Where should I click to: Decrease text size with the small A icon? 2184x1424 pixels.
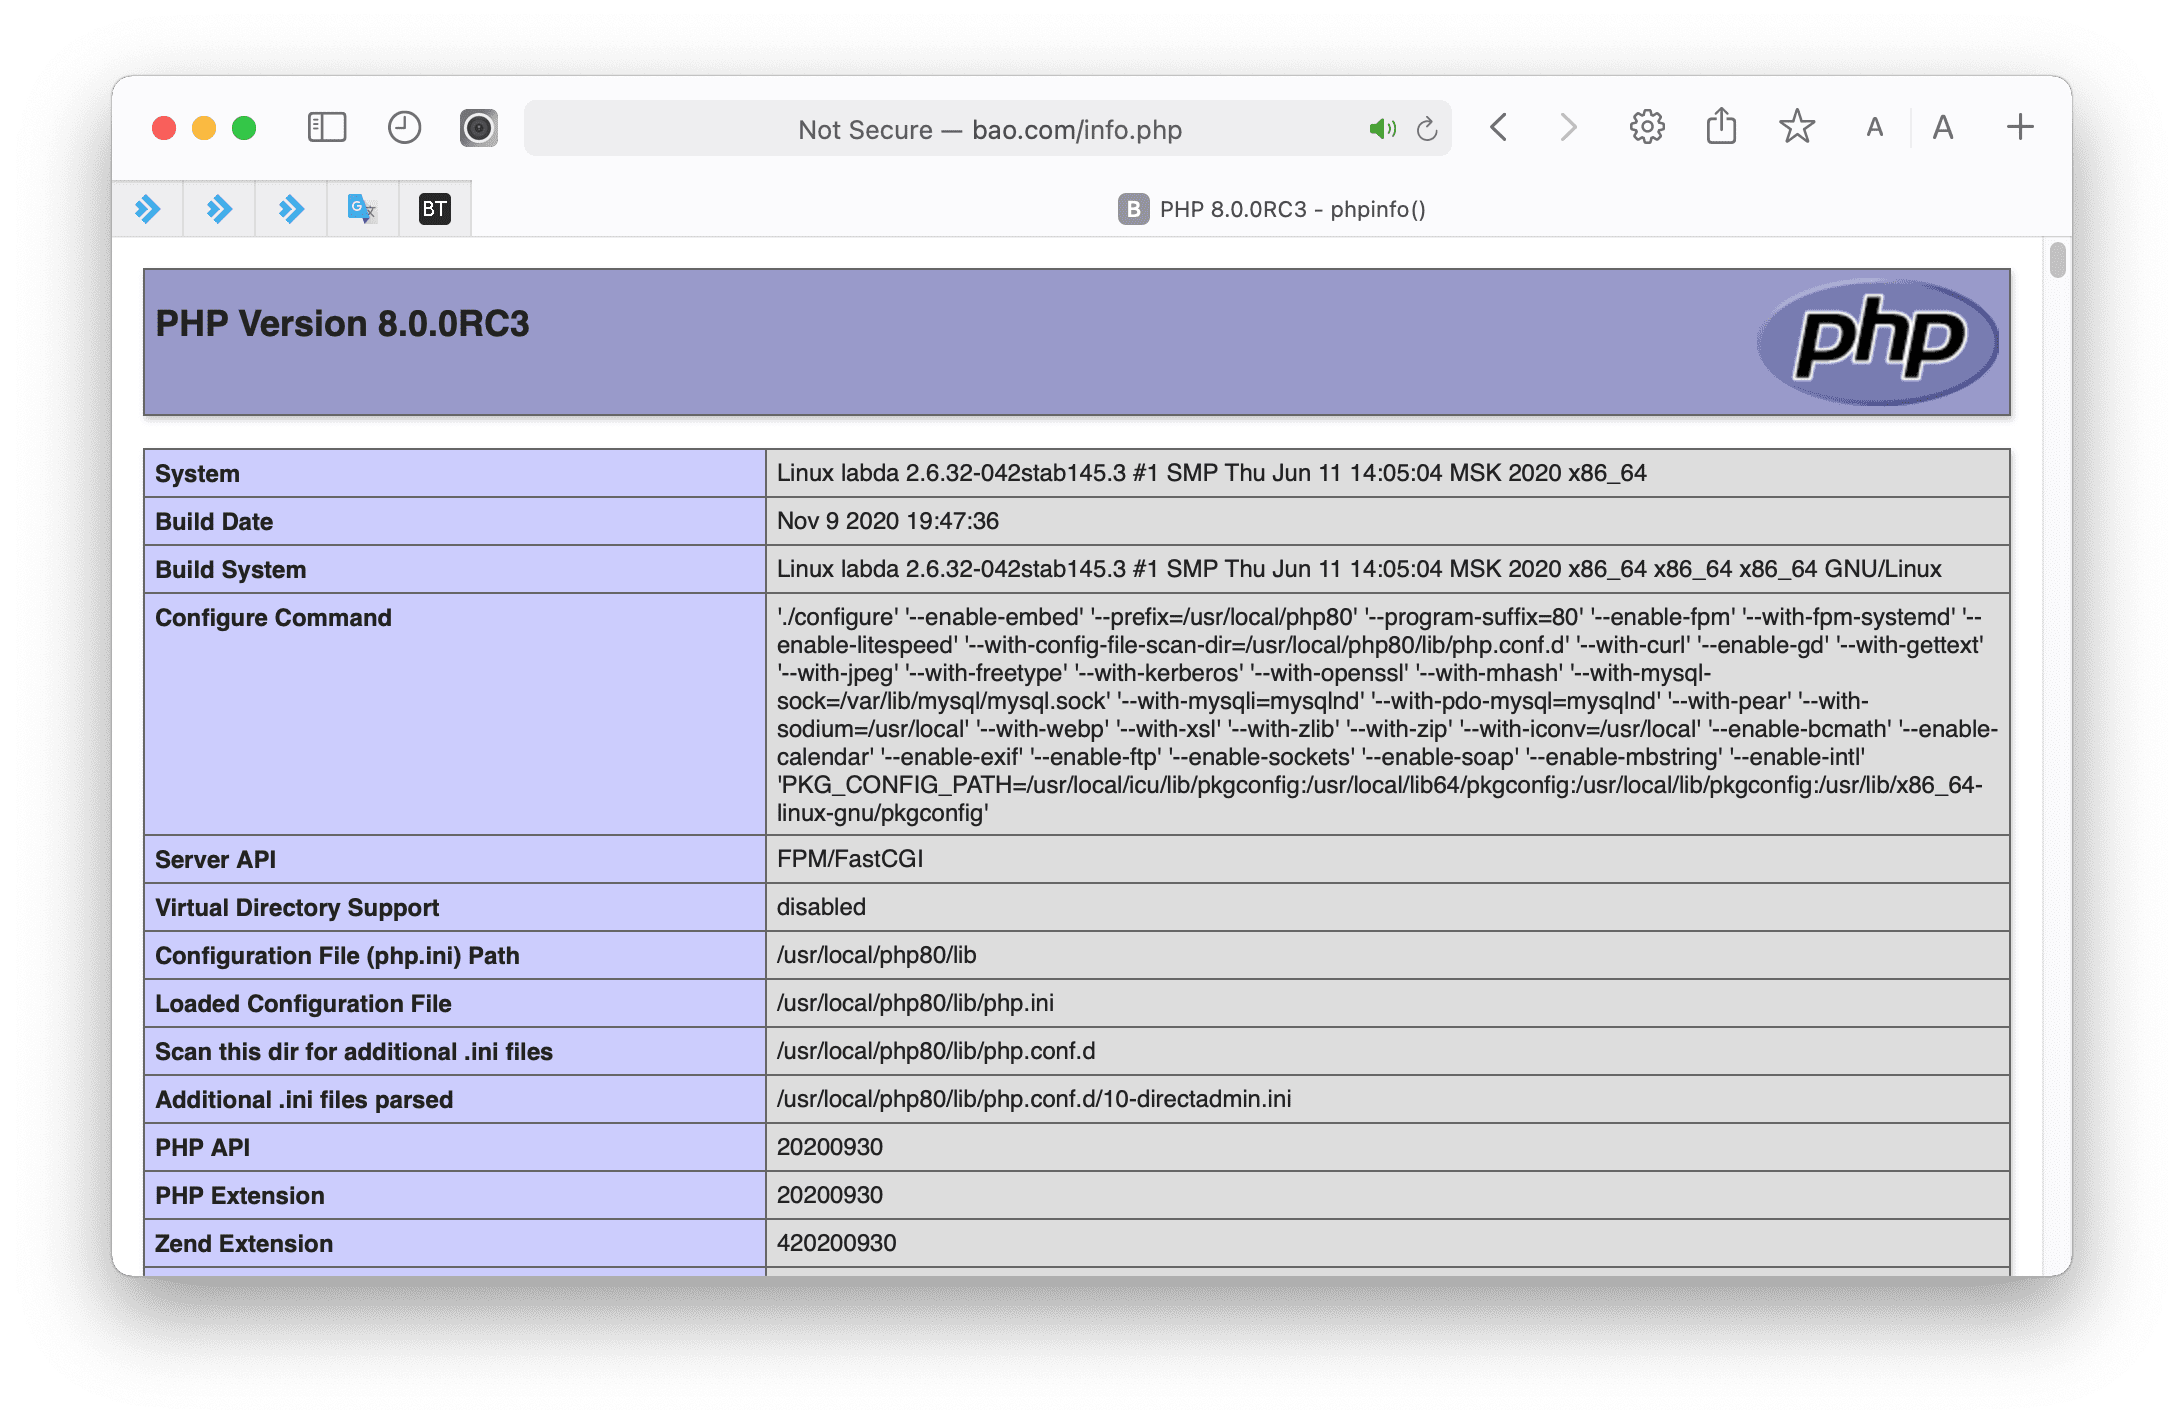(x=1872, y=128)
